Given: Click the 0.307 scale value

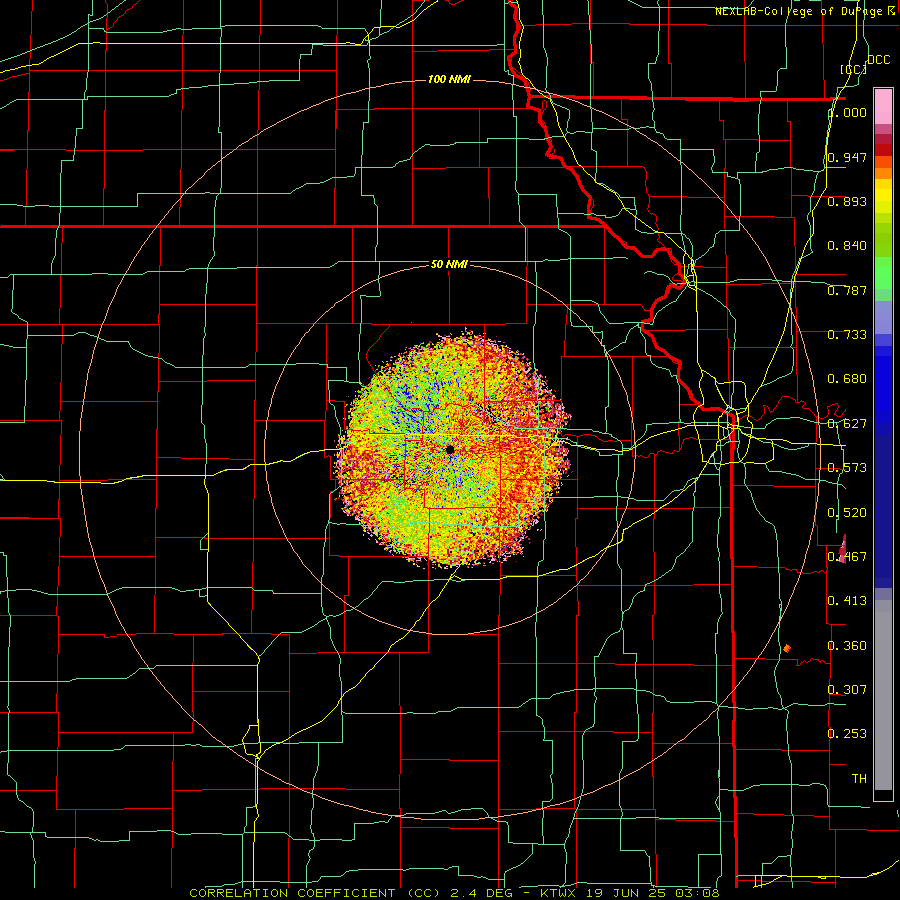Looking at the screenshot, I should coord(847,689).
